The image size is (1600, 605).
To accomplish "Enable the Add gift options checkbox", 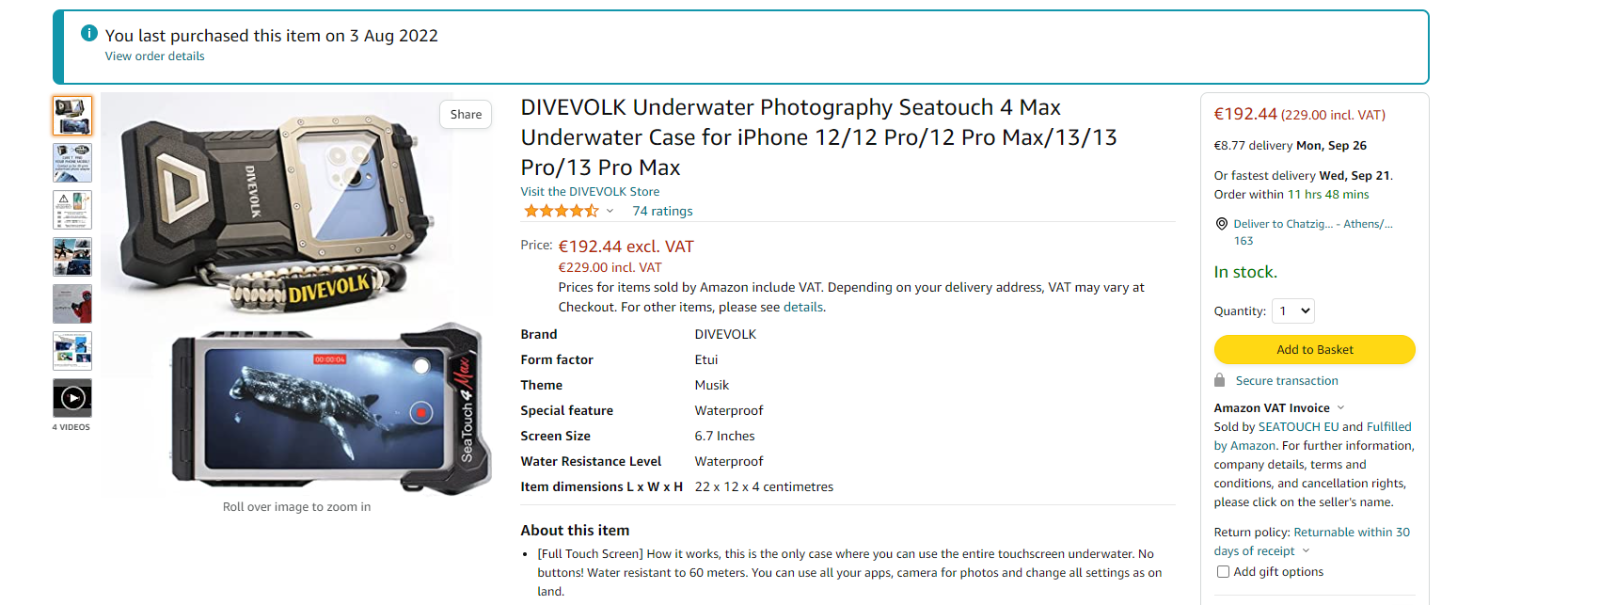I will pos(1222,572).
